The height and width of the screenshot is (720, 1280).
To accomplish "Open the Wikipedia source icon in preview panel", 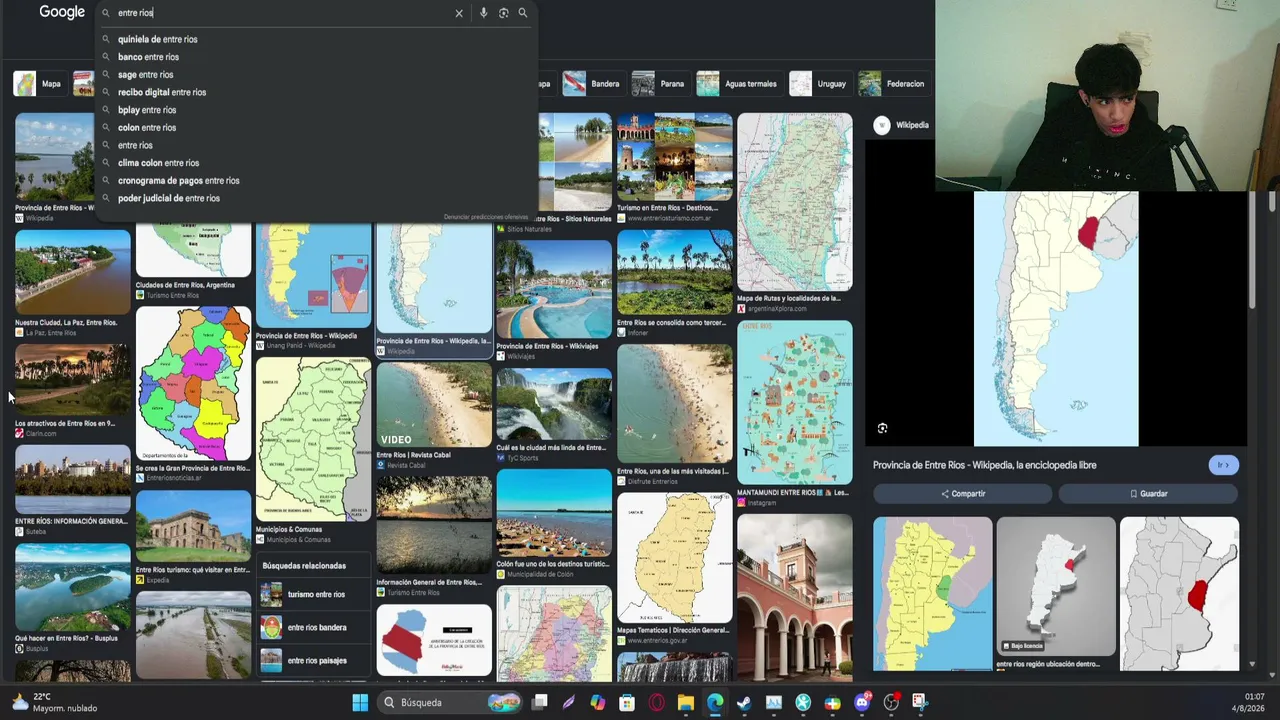I will click(881, 125).
